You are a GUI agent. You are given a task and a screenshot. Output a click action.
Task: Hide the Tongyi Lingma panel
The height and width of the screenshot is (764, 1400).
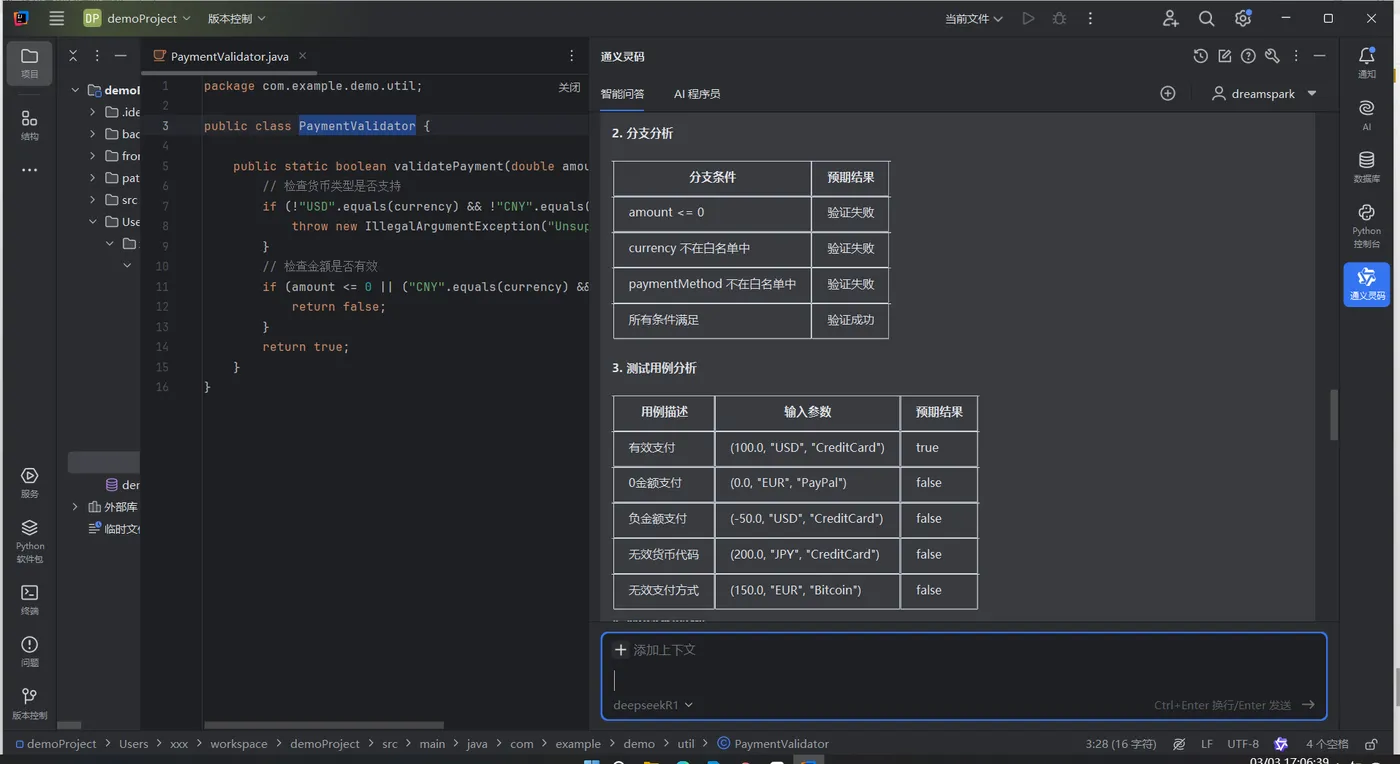click(x=1320, y=56)
